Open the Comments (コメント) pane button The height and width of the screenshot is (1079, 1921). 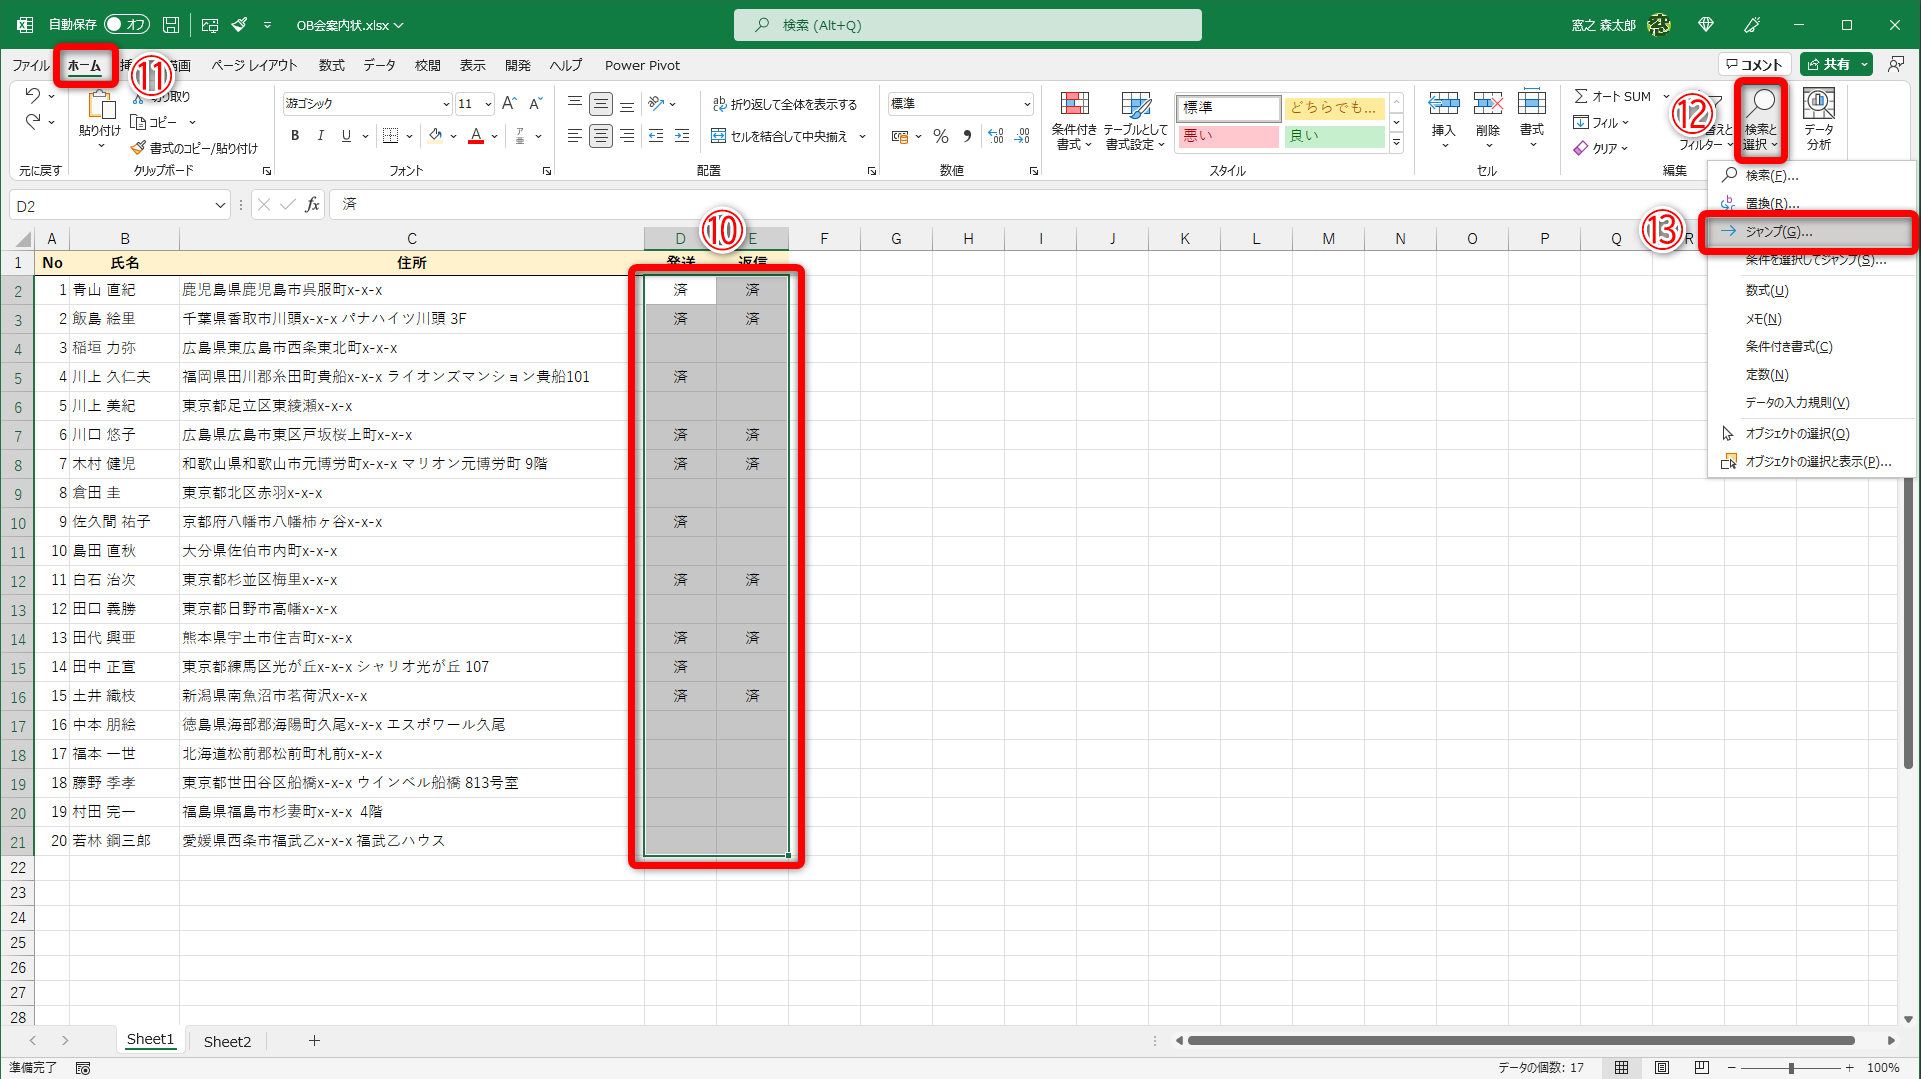tap(1755, 64)
